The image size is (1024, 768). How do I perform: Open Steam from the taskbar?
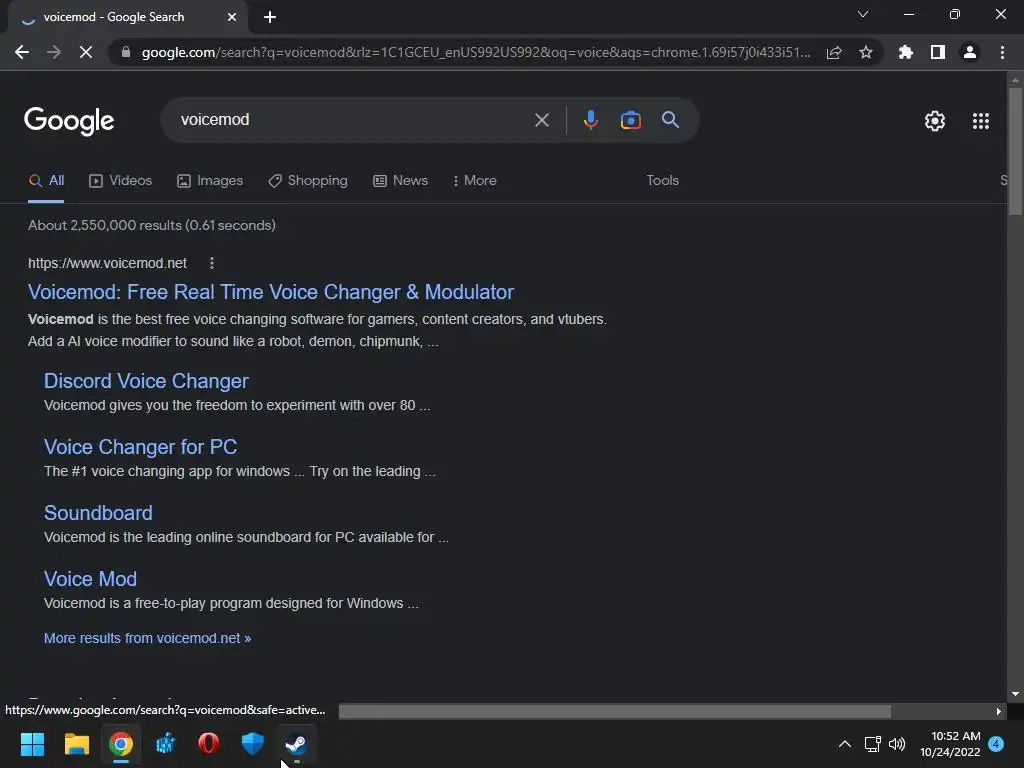(x=296, y=744)
